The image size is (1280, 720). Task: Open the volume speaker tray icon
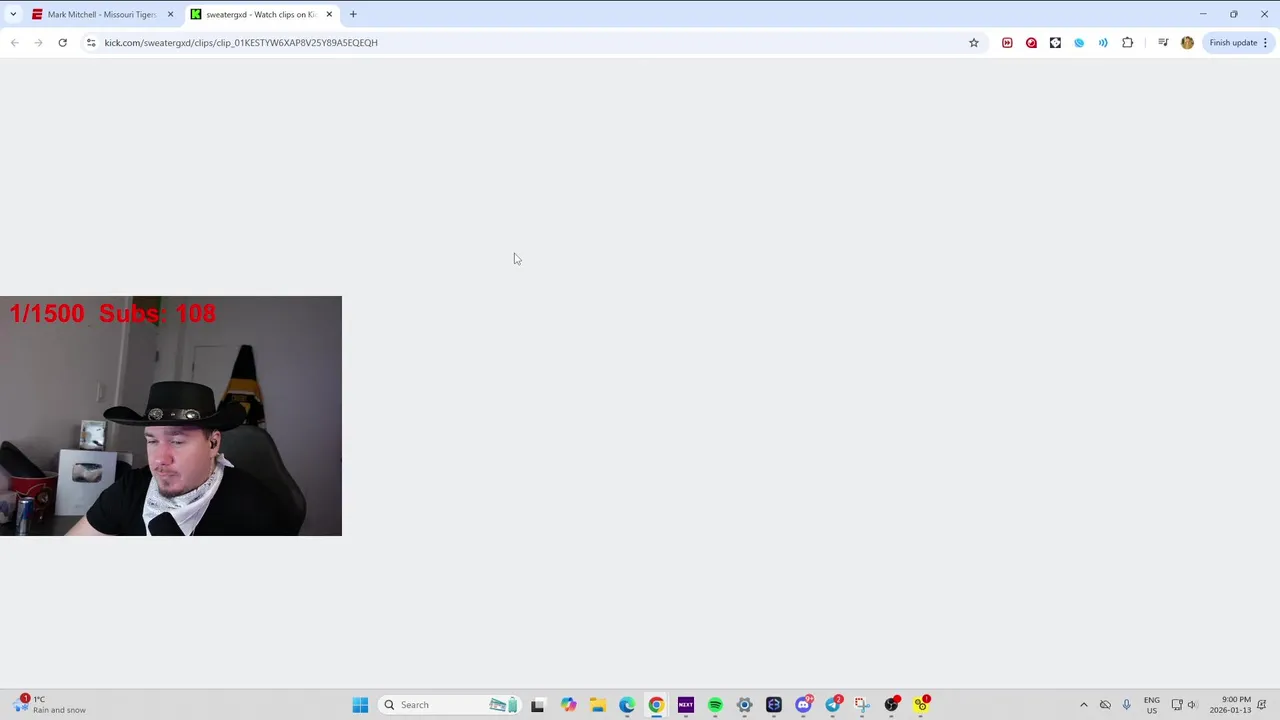[x=1192, y=705]
